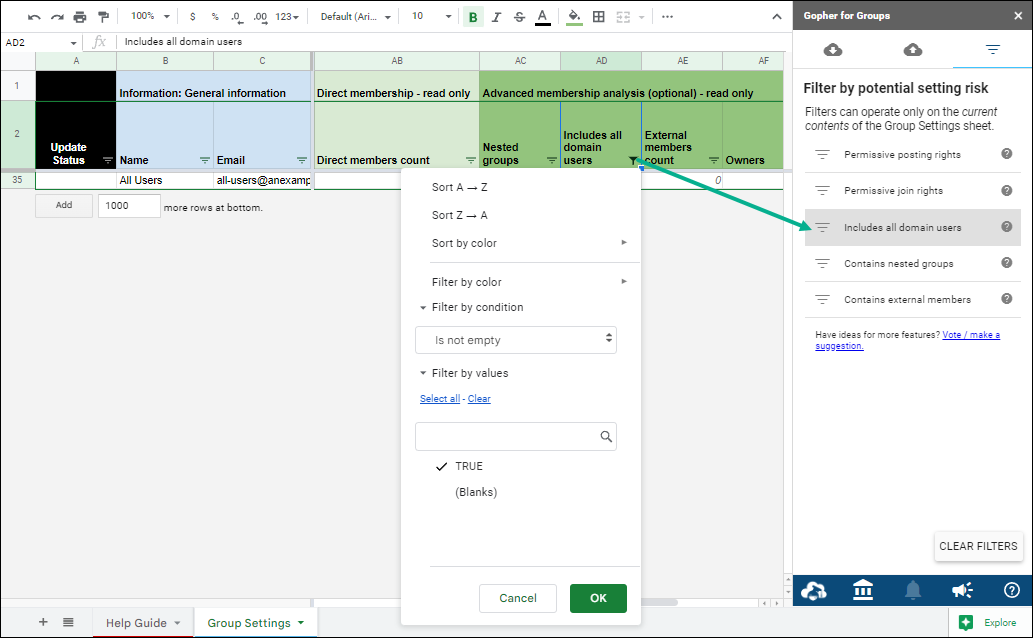Open the name box dropdown arrow
1033x638 pixels.
pyautogui.click(x=73, y=43)
